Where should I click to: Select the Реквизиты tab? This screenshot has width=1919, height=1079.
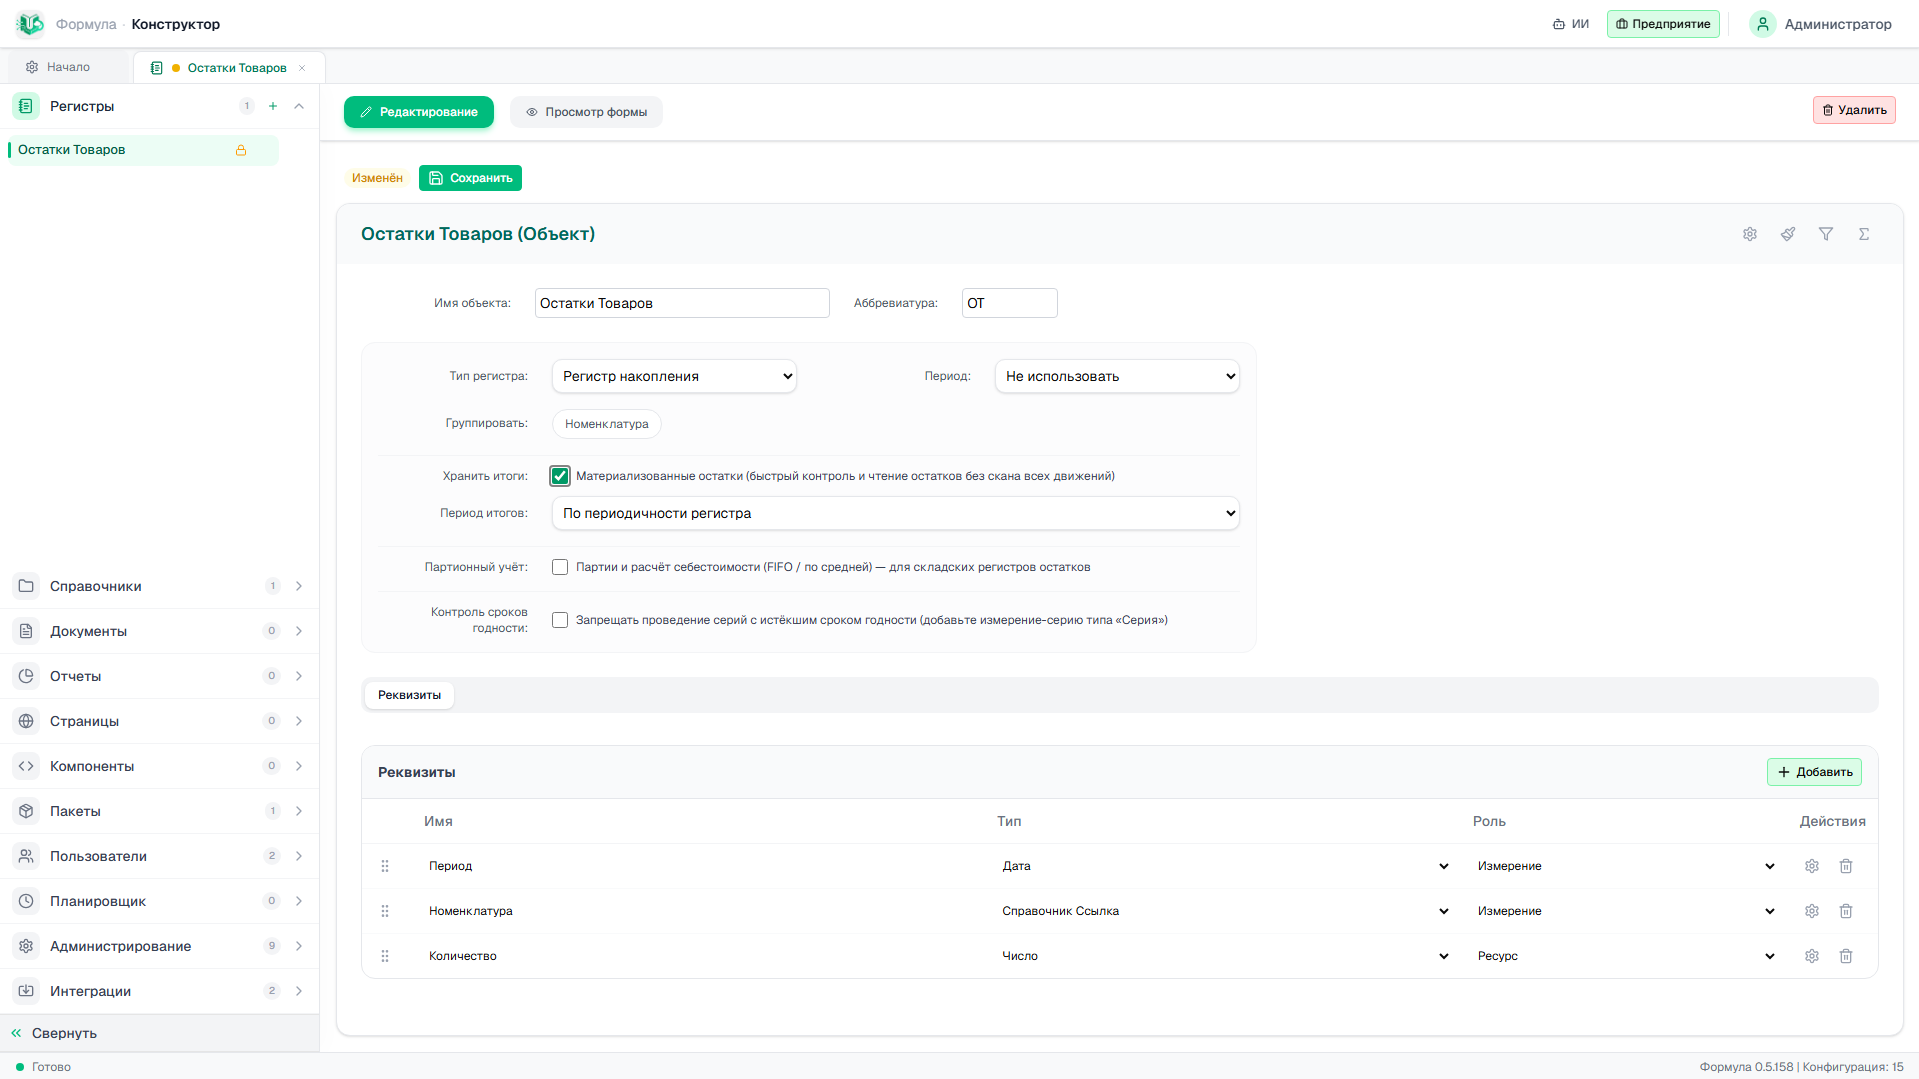[x=409, y=695]
